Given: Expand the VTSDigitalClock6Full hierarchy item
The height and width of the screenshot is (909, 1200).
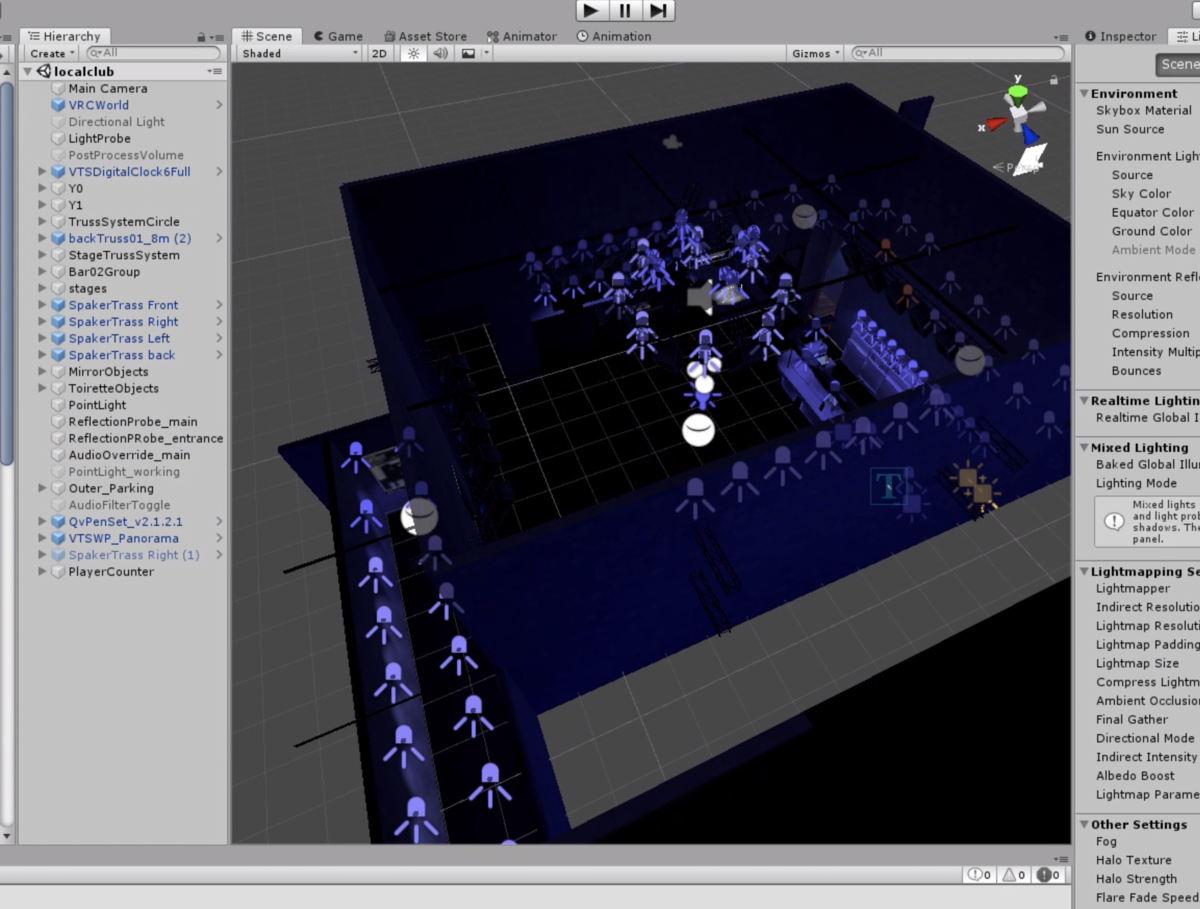Looking at the screenshot, I should point(42,172).
